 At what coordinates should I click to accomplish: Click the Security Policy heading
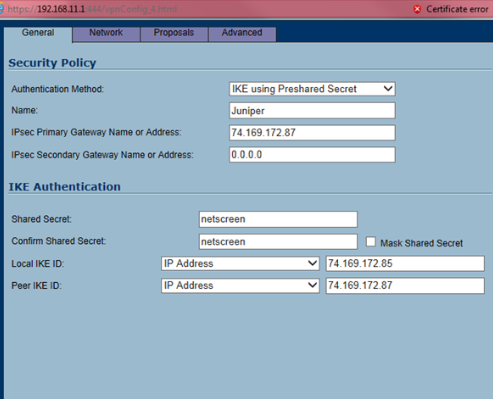coord(52,63)
